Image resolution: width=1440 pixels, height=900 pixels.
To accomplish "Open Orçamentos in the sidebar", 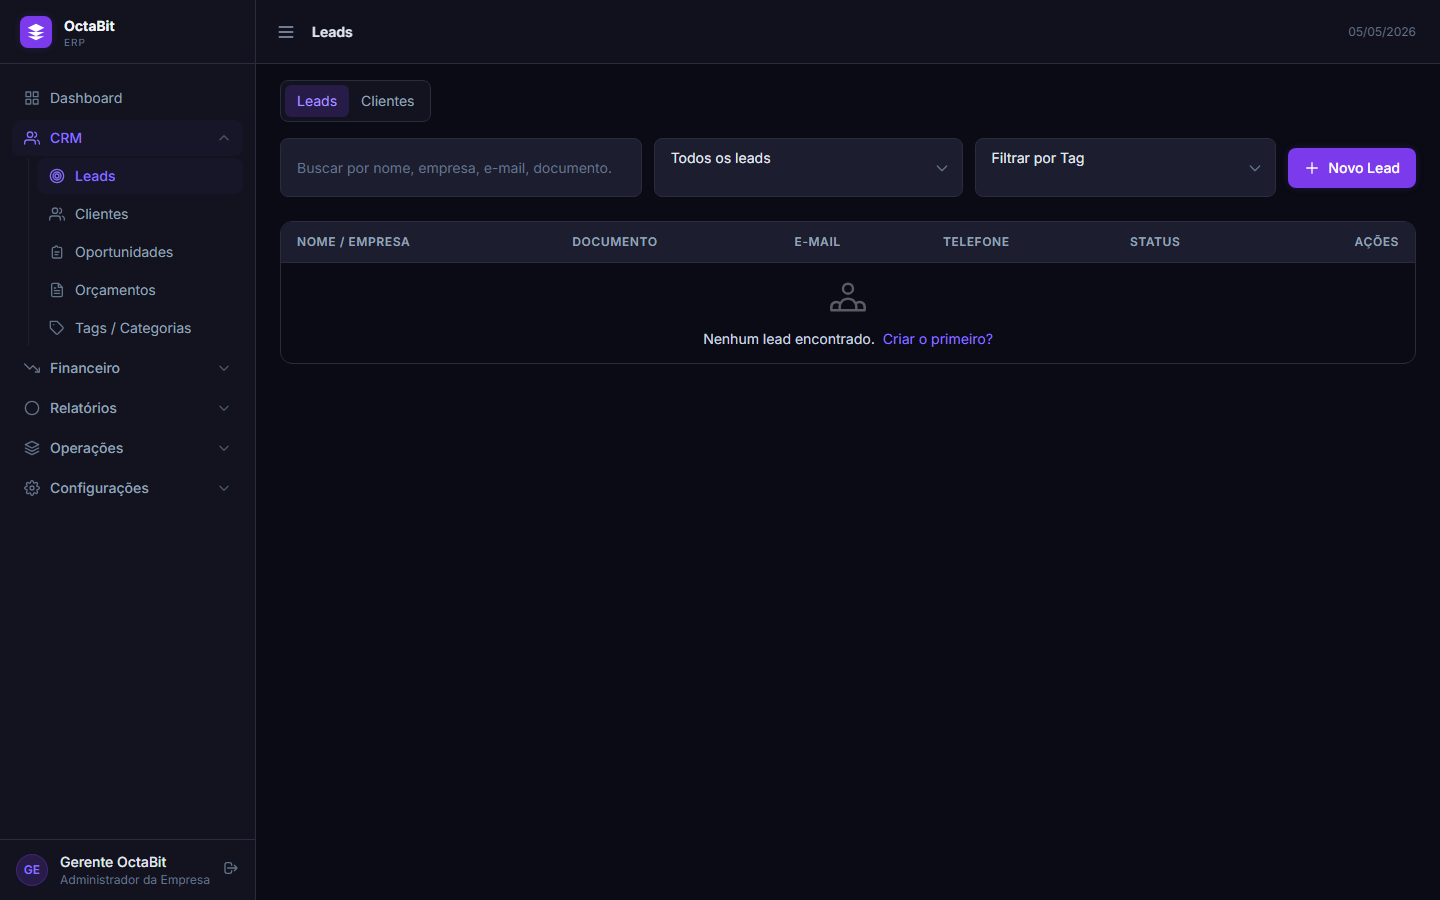I will coord(140,290).
